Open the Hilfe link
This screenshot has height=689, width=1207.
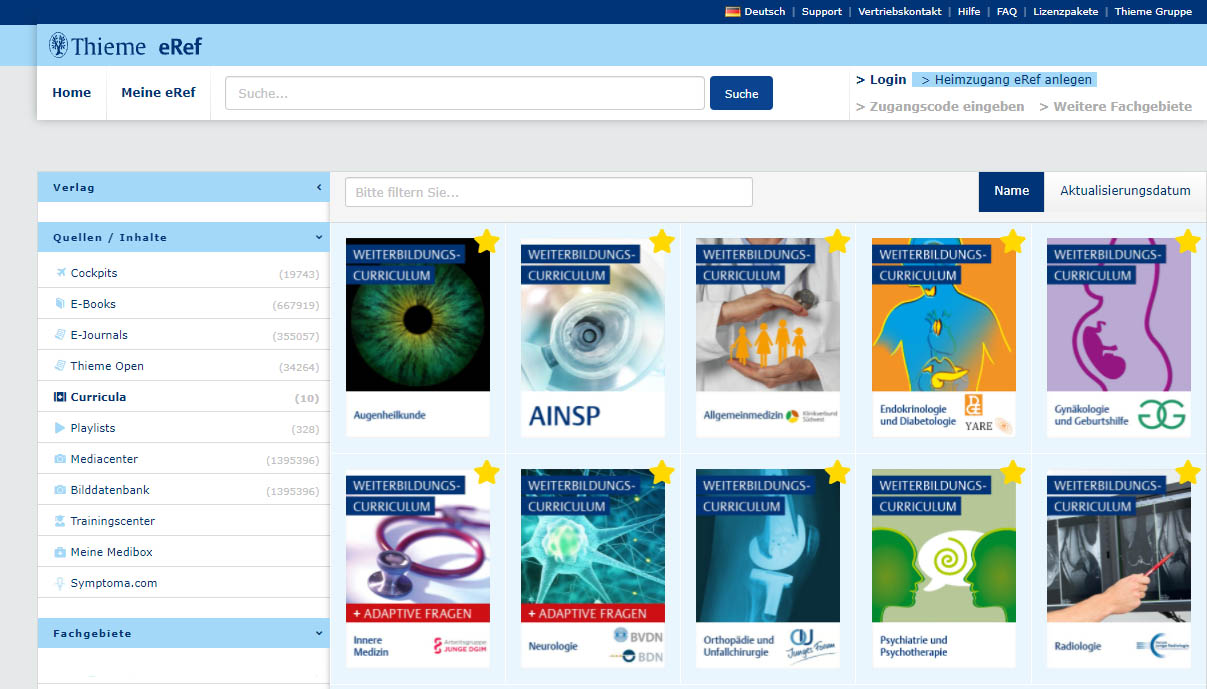pyautogui.click(x=969, y=12)
